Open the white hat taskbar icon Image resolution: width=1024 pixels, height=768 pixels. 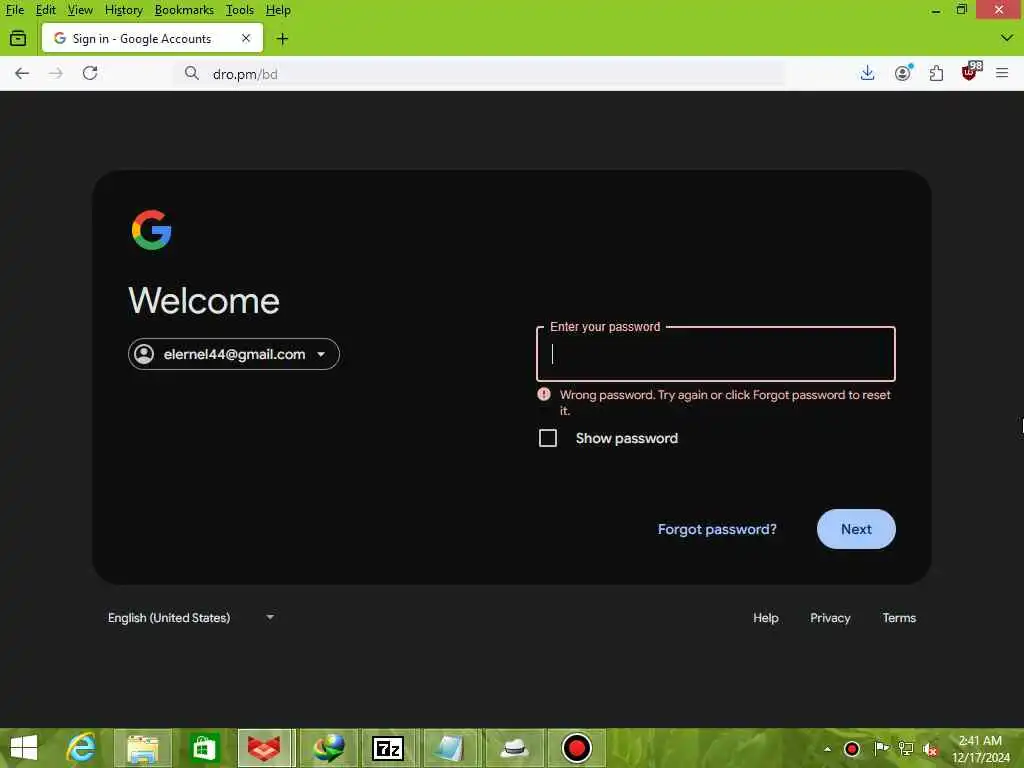515,748
